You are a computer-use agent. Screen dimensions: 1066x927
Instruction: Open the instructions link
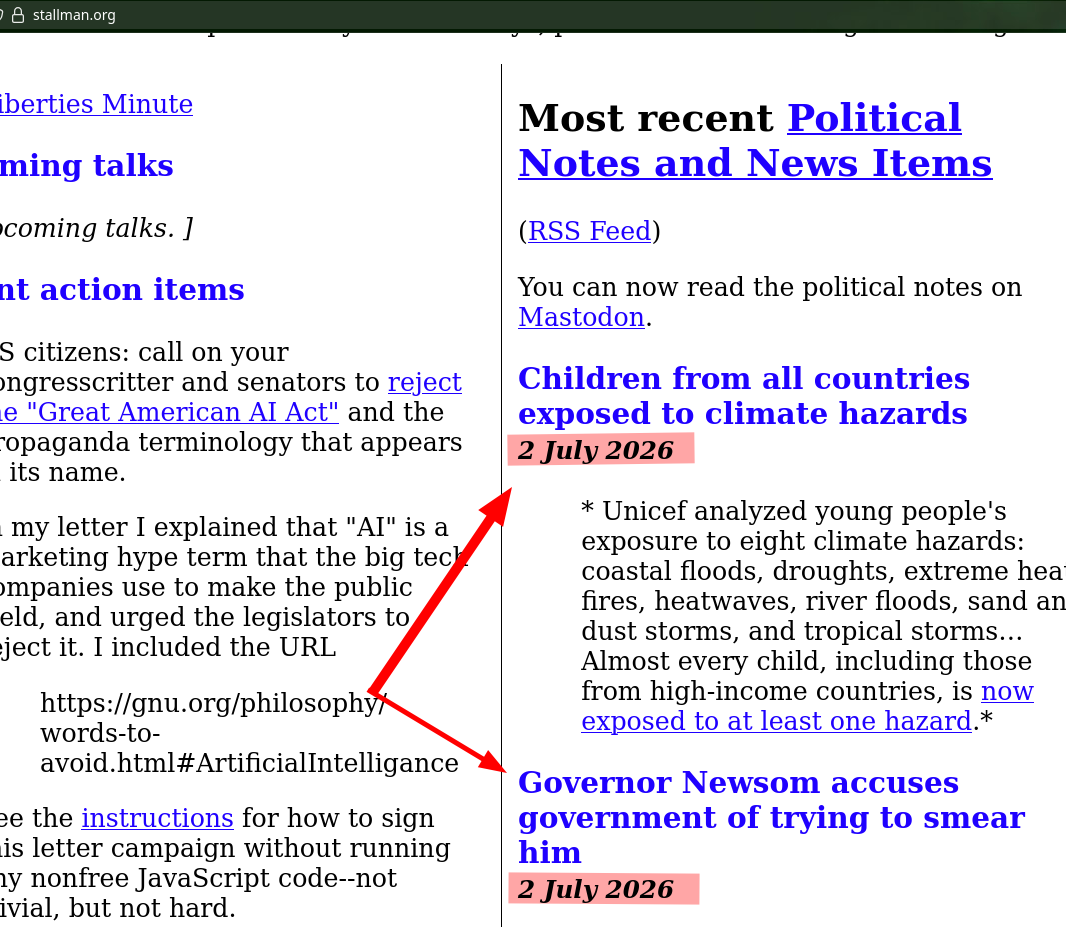157,818
